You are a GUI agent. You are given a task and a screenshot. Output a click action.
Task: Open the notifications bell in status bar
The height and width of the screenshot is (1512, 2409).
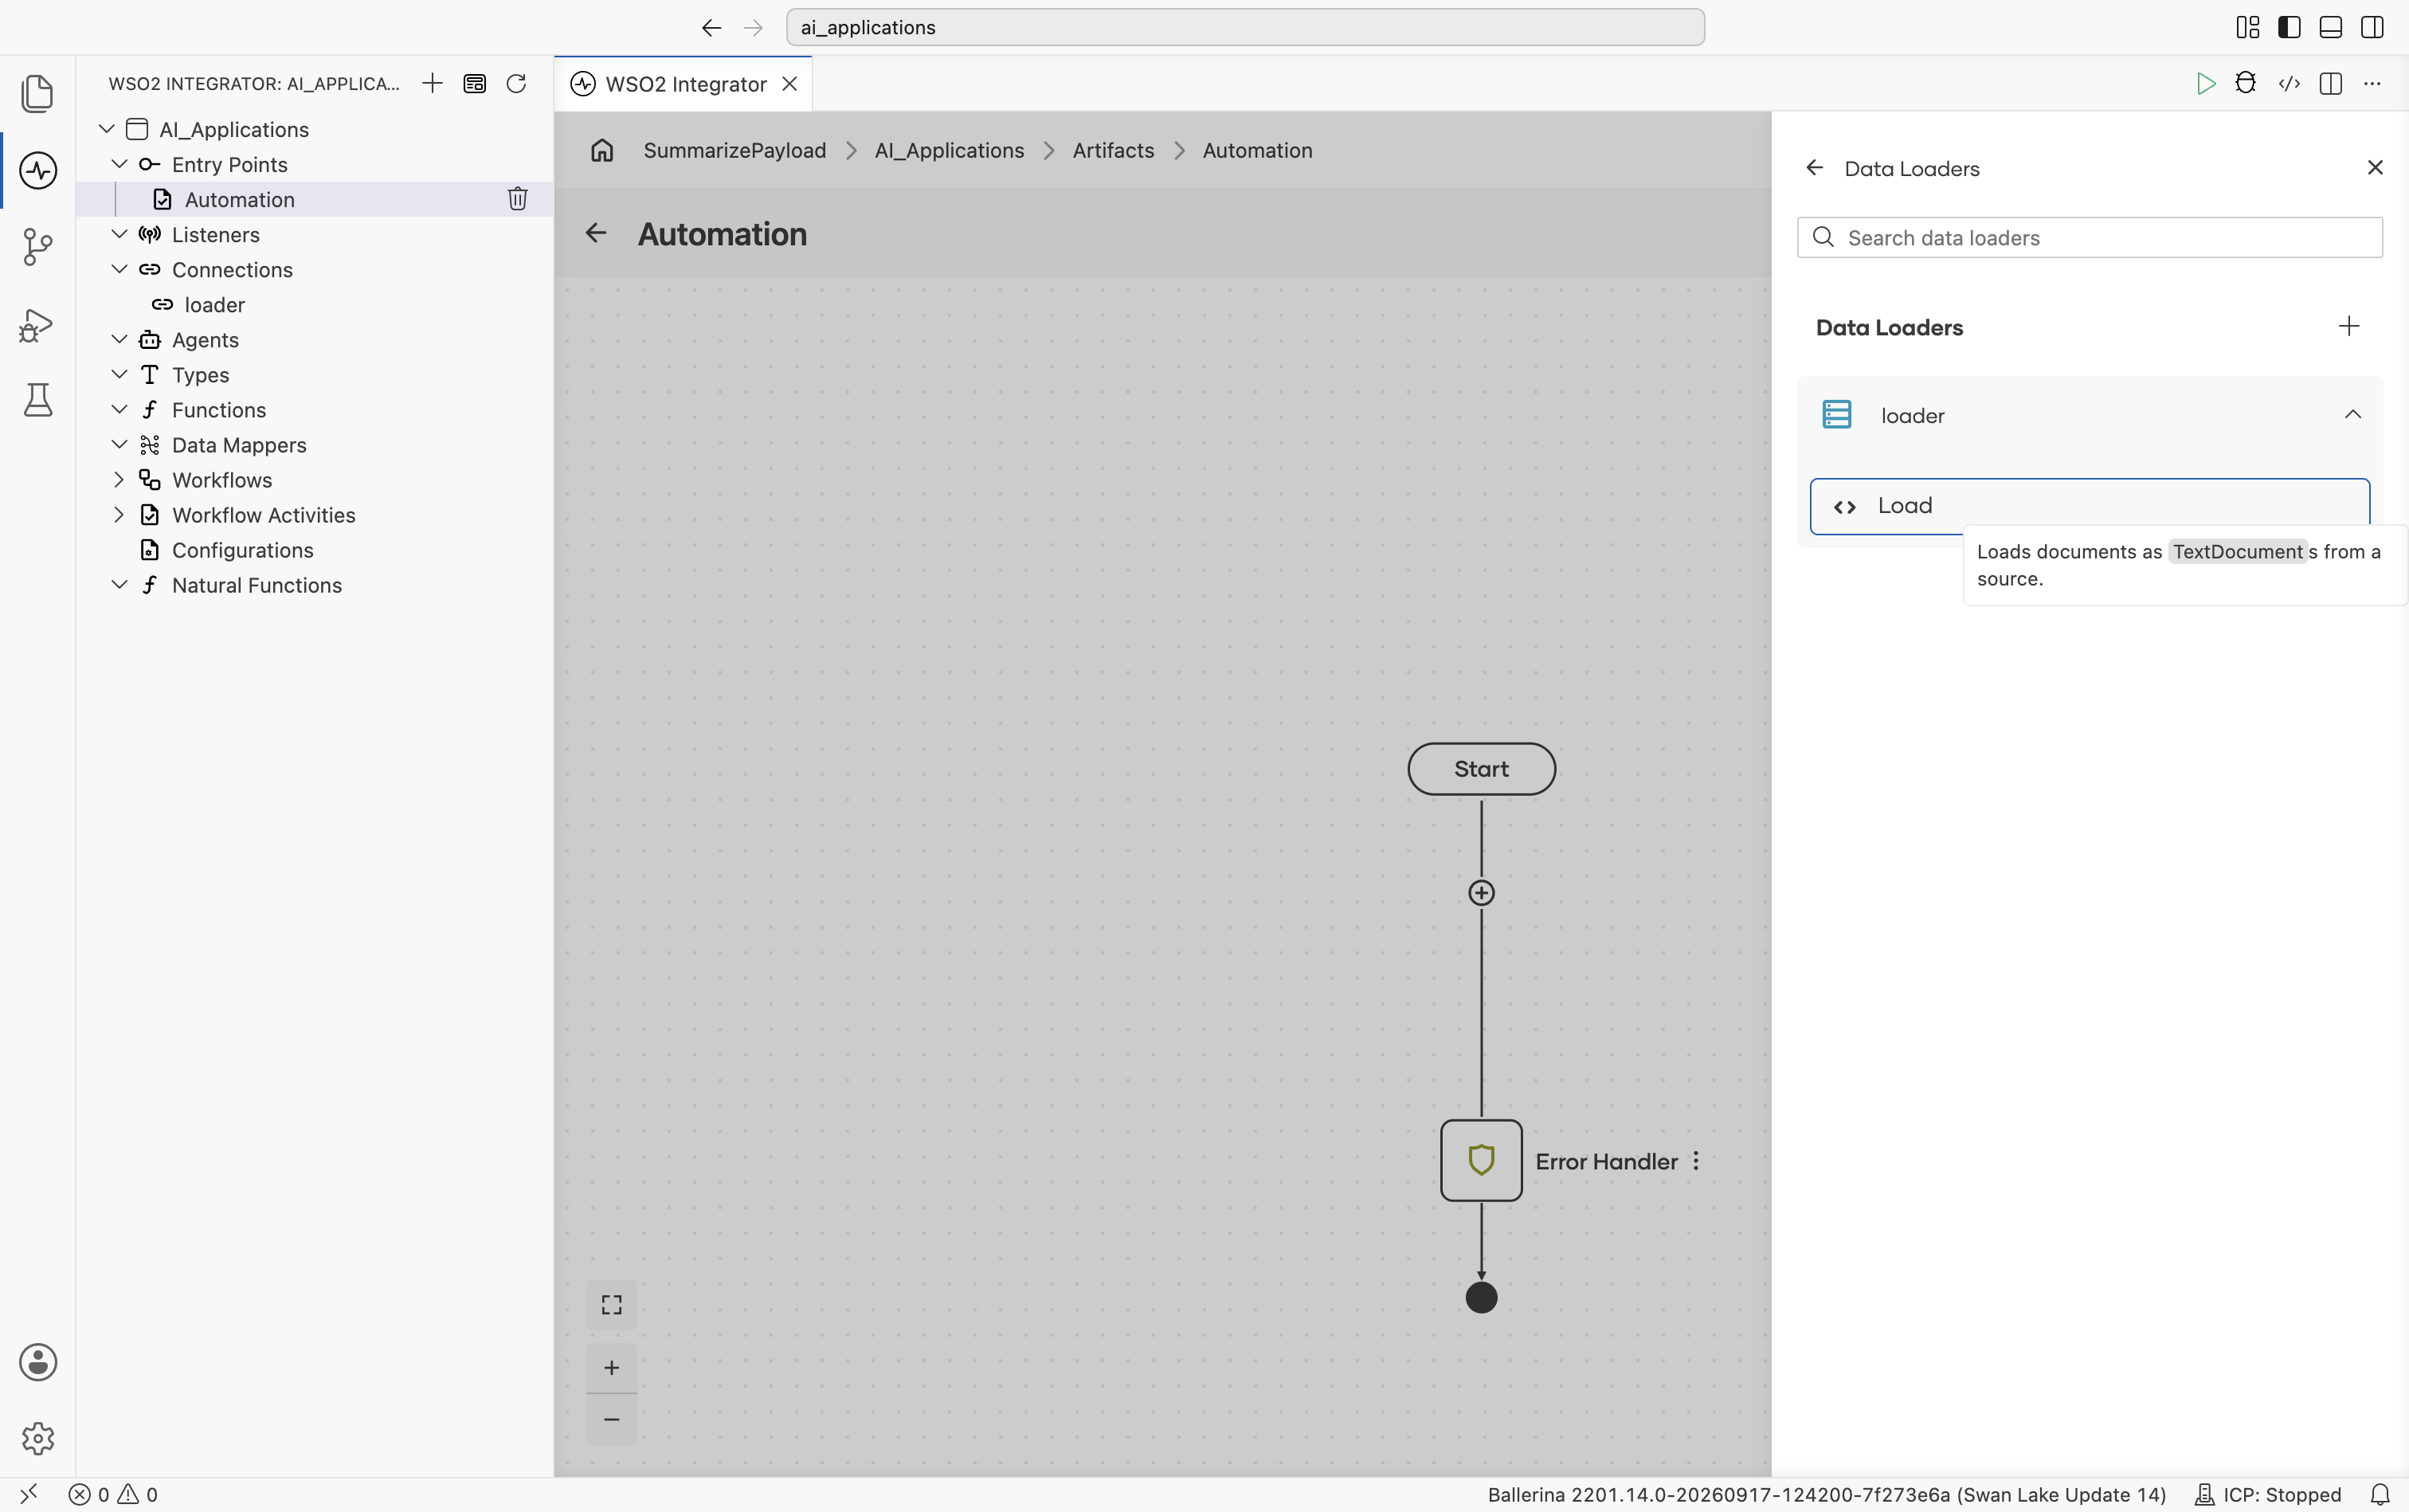[x=2380, y=1494]
